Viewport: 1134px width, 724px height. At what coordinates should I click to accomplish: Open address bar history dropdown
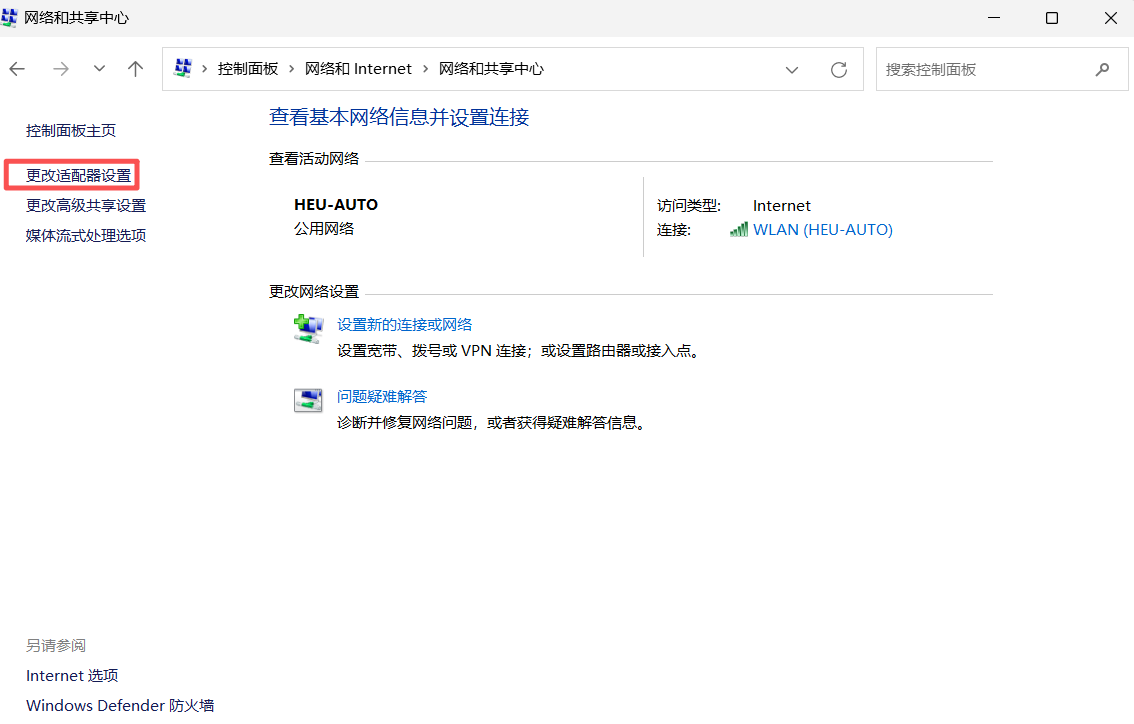click(792, 70)
